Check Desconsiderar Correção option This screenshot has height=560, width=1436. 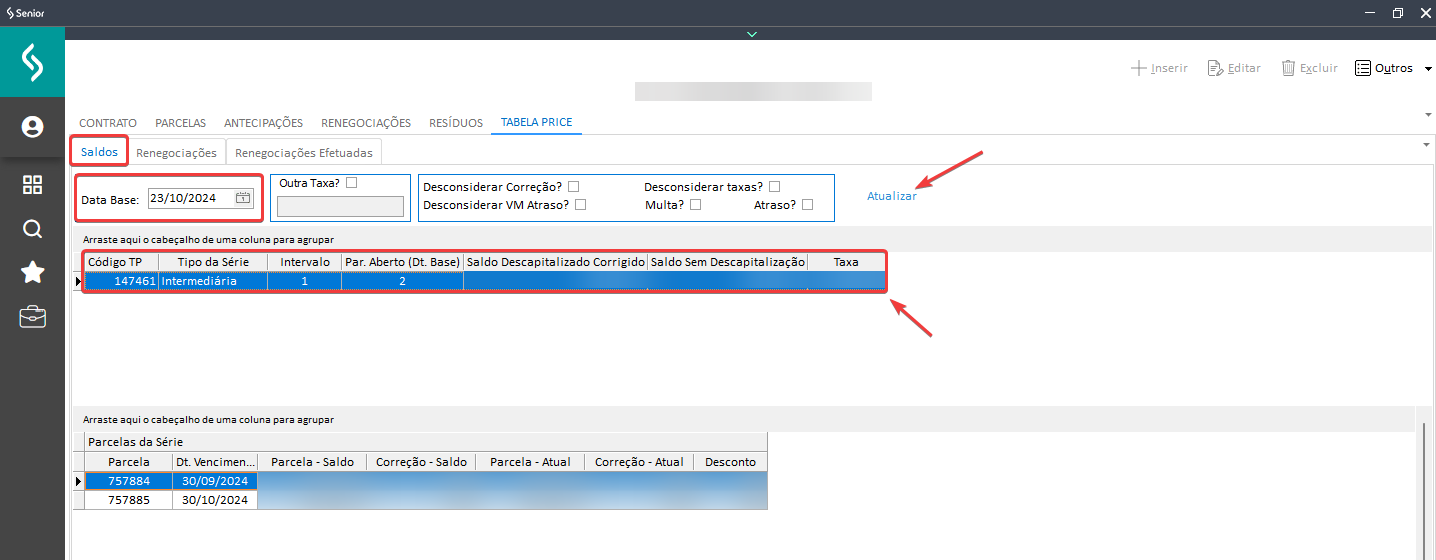[573, 187]
